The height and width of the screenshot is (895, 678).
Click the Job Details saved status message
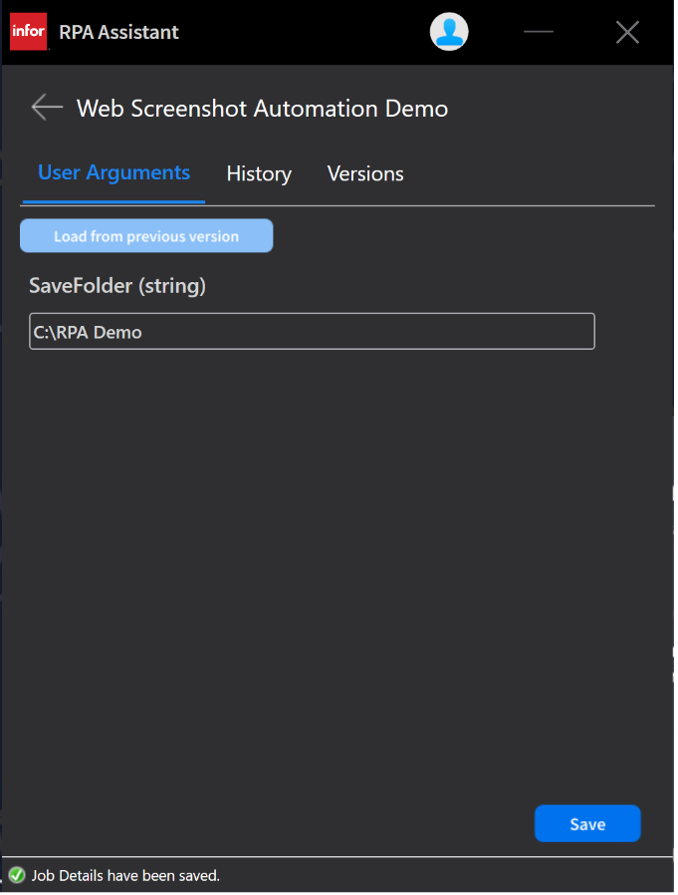point(125,876)
